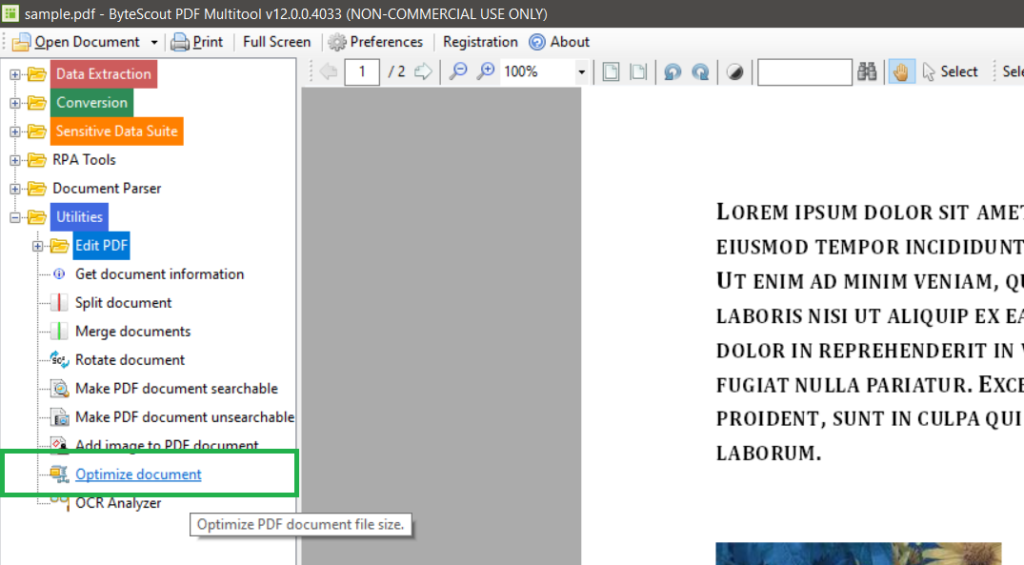Activate the Select cursor tool

[x=949, y=72]
